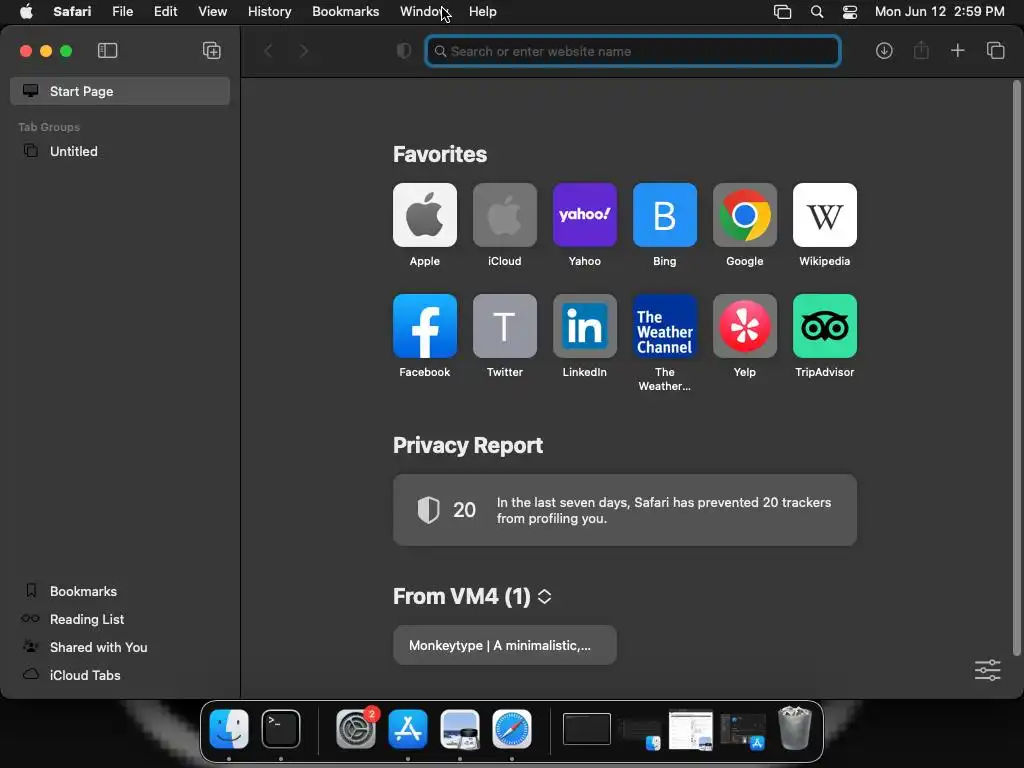Click the start page vertical scrollbar
Screen dimensions: 1024x768
1016,368
